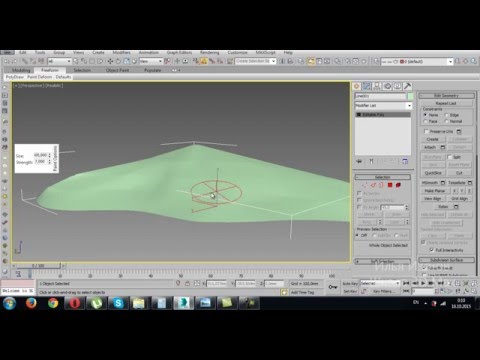
Task: Activate the Select and Scale tool
Action: click(x=127, y=61)
